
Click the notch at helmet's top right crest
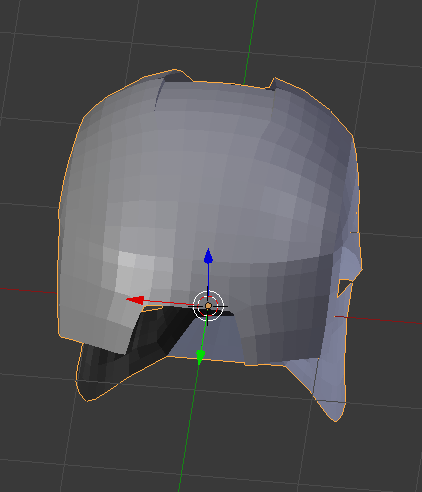(x=273, y=84)
